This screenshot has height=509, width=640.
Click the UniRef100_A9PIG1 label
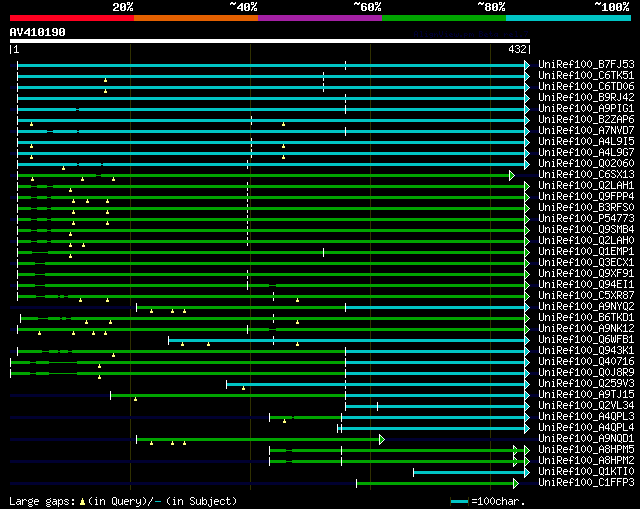pyautogui.click(x=586, y=109)
